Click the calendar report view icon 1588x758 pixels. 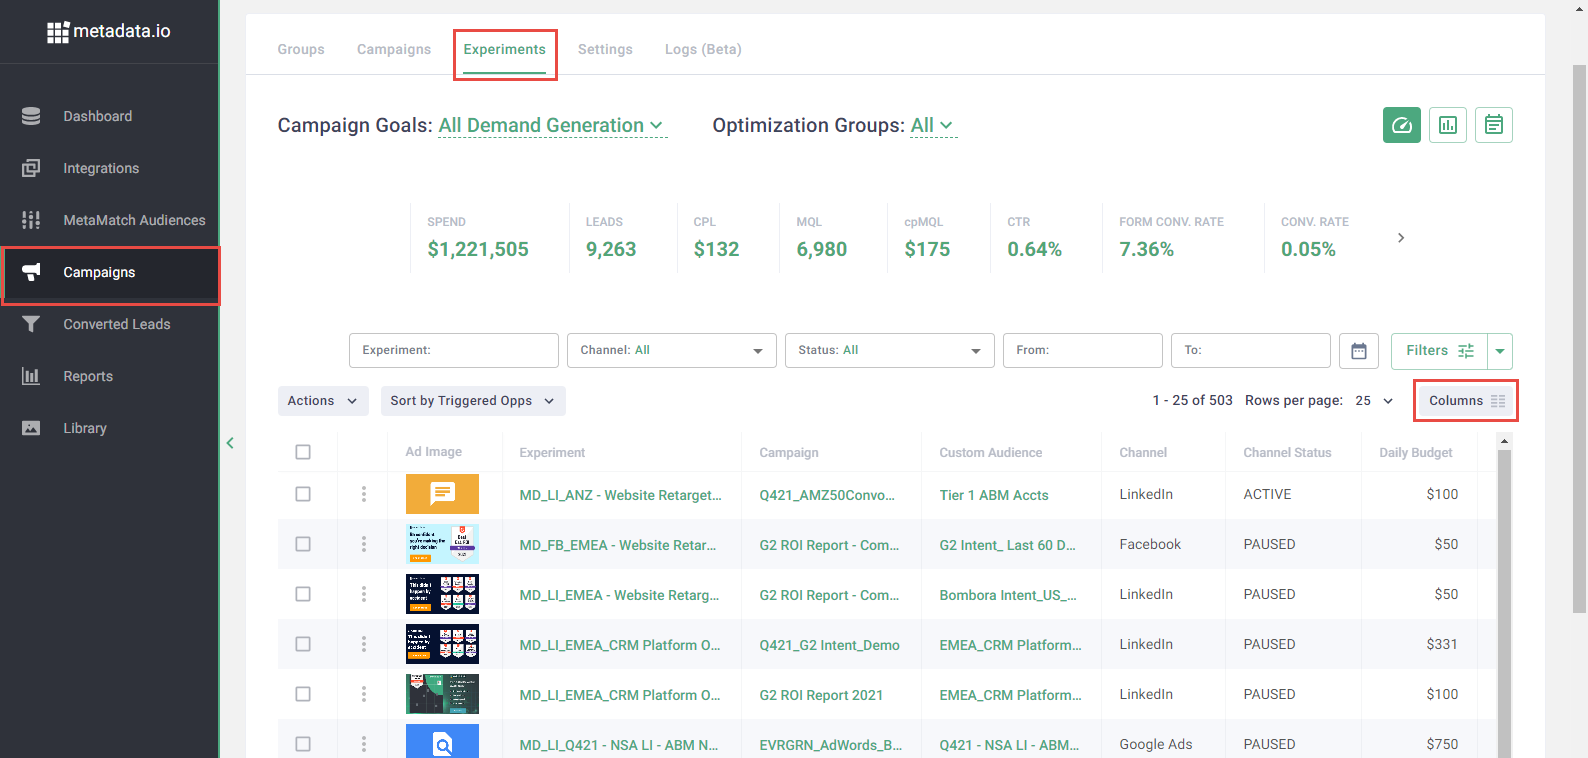[x=1493, y=125]
